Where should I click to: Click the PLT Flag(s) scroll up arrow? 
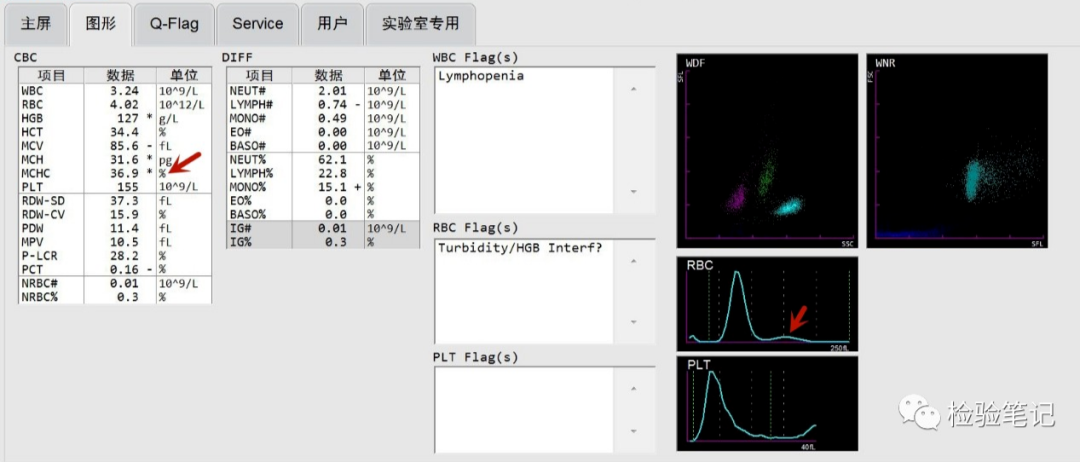634,389
